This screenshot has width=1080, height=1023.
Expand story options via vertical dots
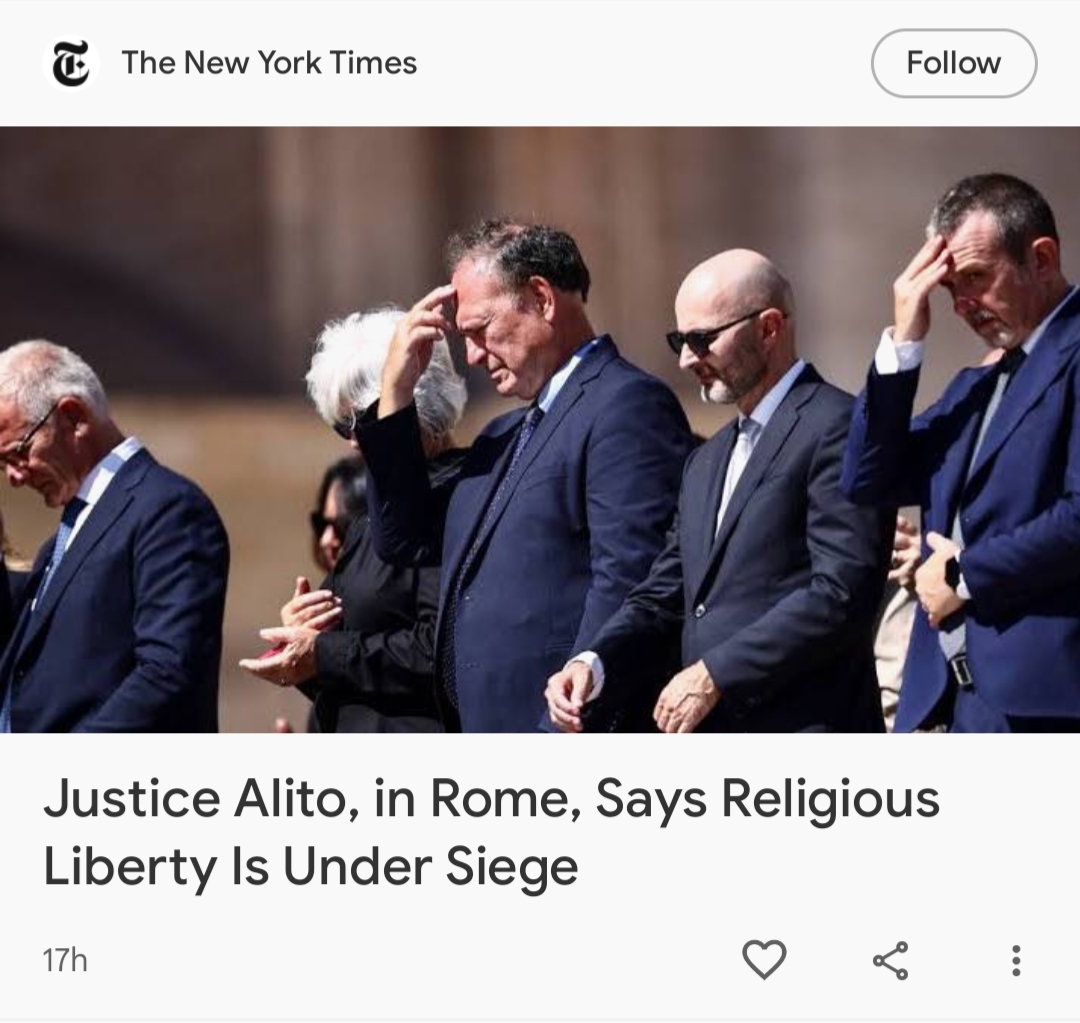click(1016, 960)
